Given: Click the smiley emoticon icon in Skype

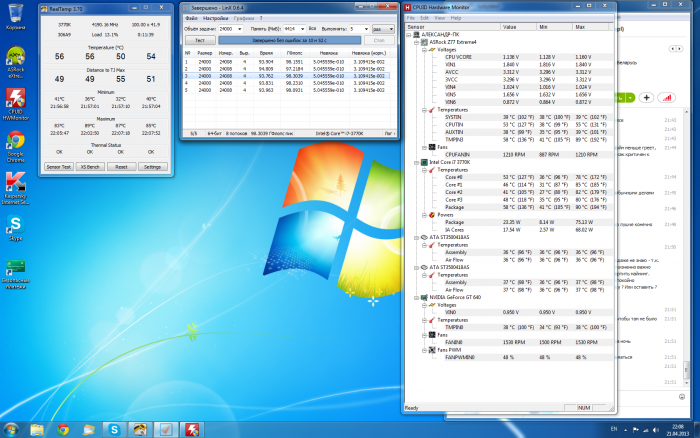Looking at the screenshot, I should click(682, 396).
